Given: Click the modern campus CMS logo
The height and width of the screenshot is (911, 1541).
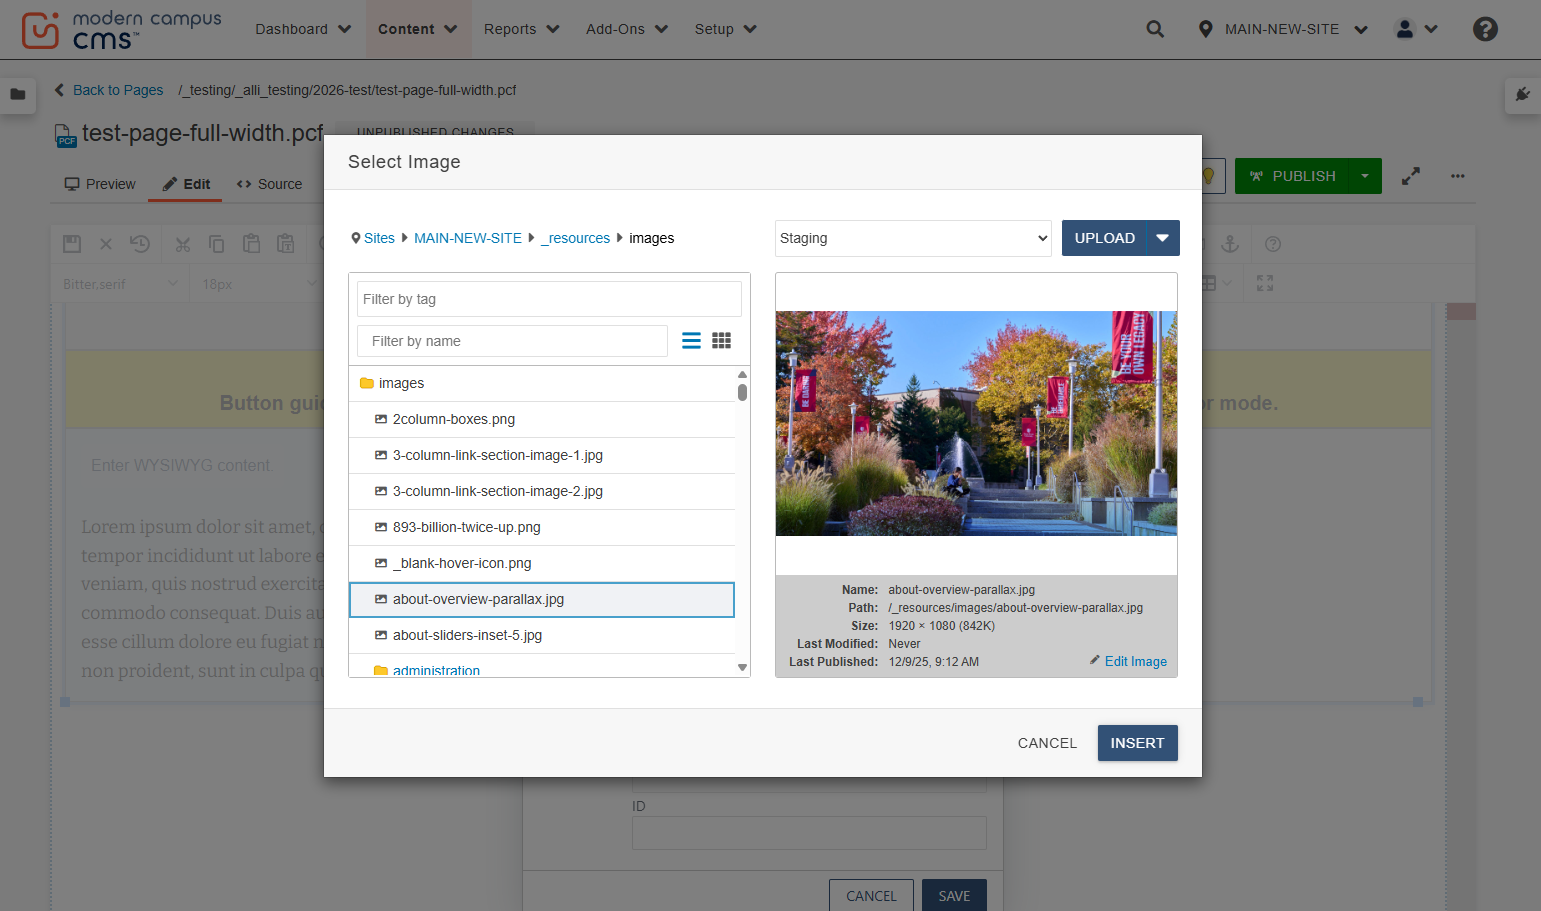Looking at the screenshot, I should (121, 30).
